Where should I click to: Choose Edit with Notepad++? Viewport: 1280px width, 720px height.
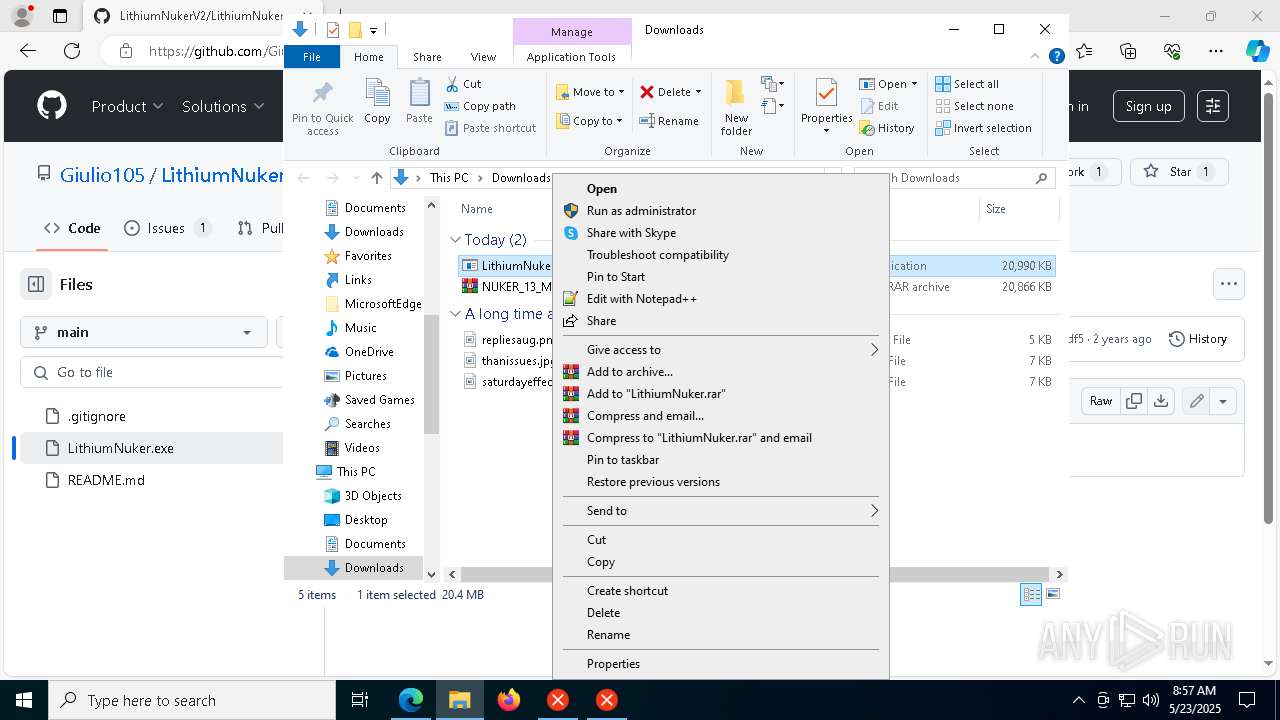coord(720,299)
